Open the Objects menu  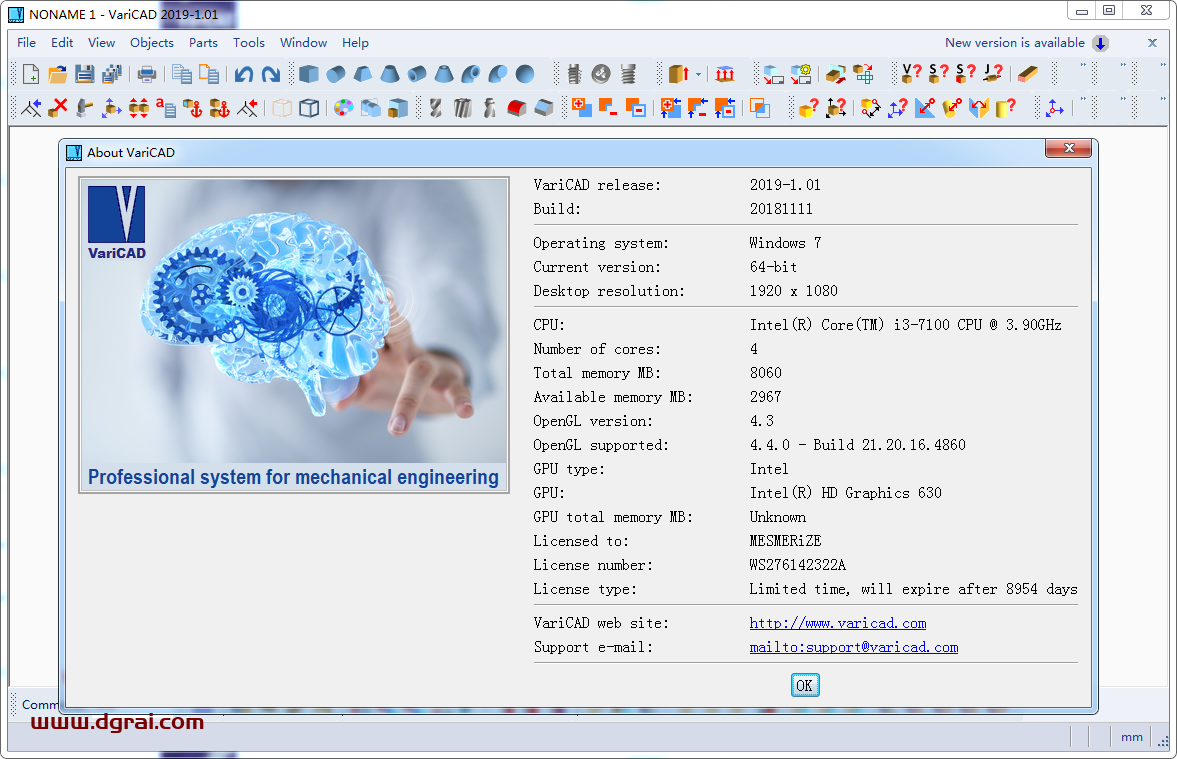pyautogui.click(x=152, y=43)
